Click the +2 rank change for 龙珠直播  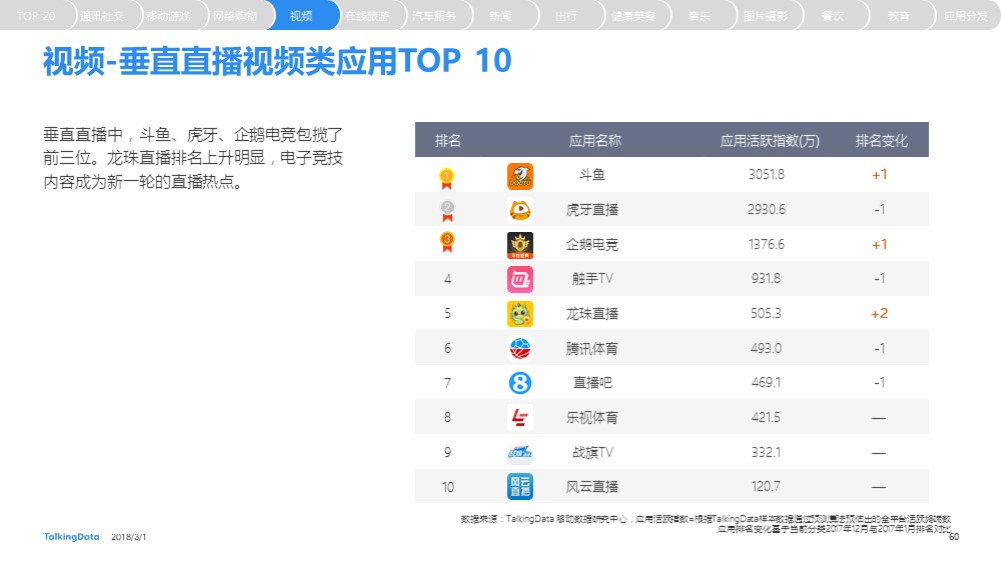tap(879, 313)
